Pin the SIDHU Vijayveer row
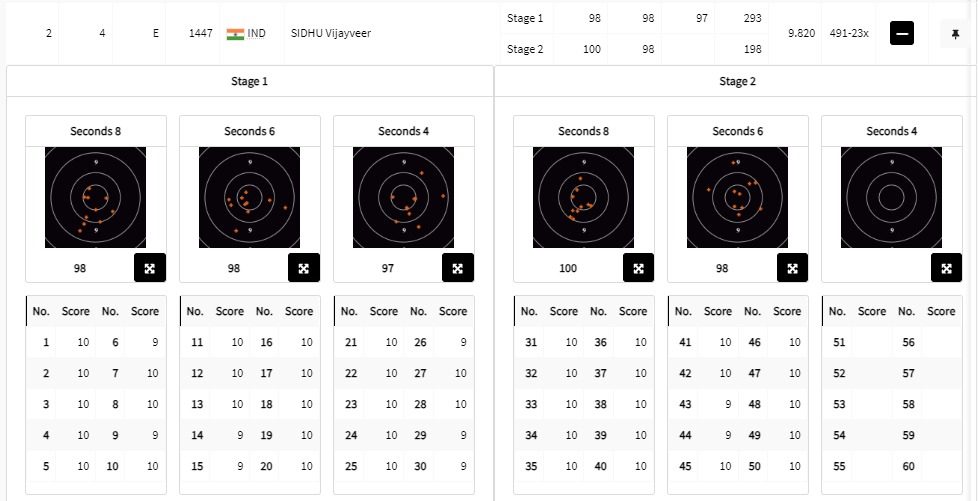This screenshot has width=978, height=501. [955, 34]
